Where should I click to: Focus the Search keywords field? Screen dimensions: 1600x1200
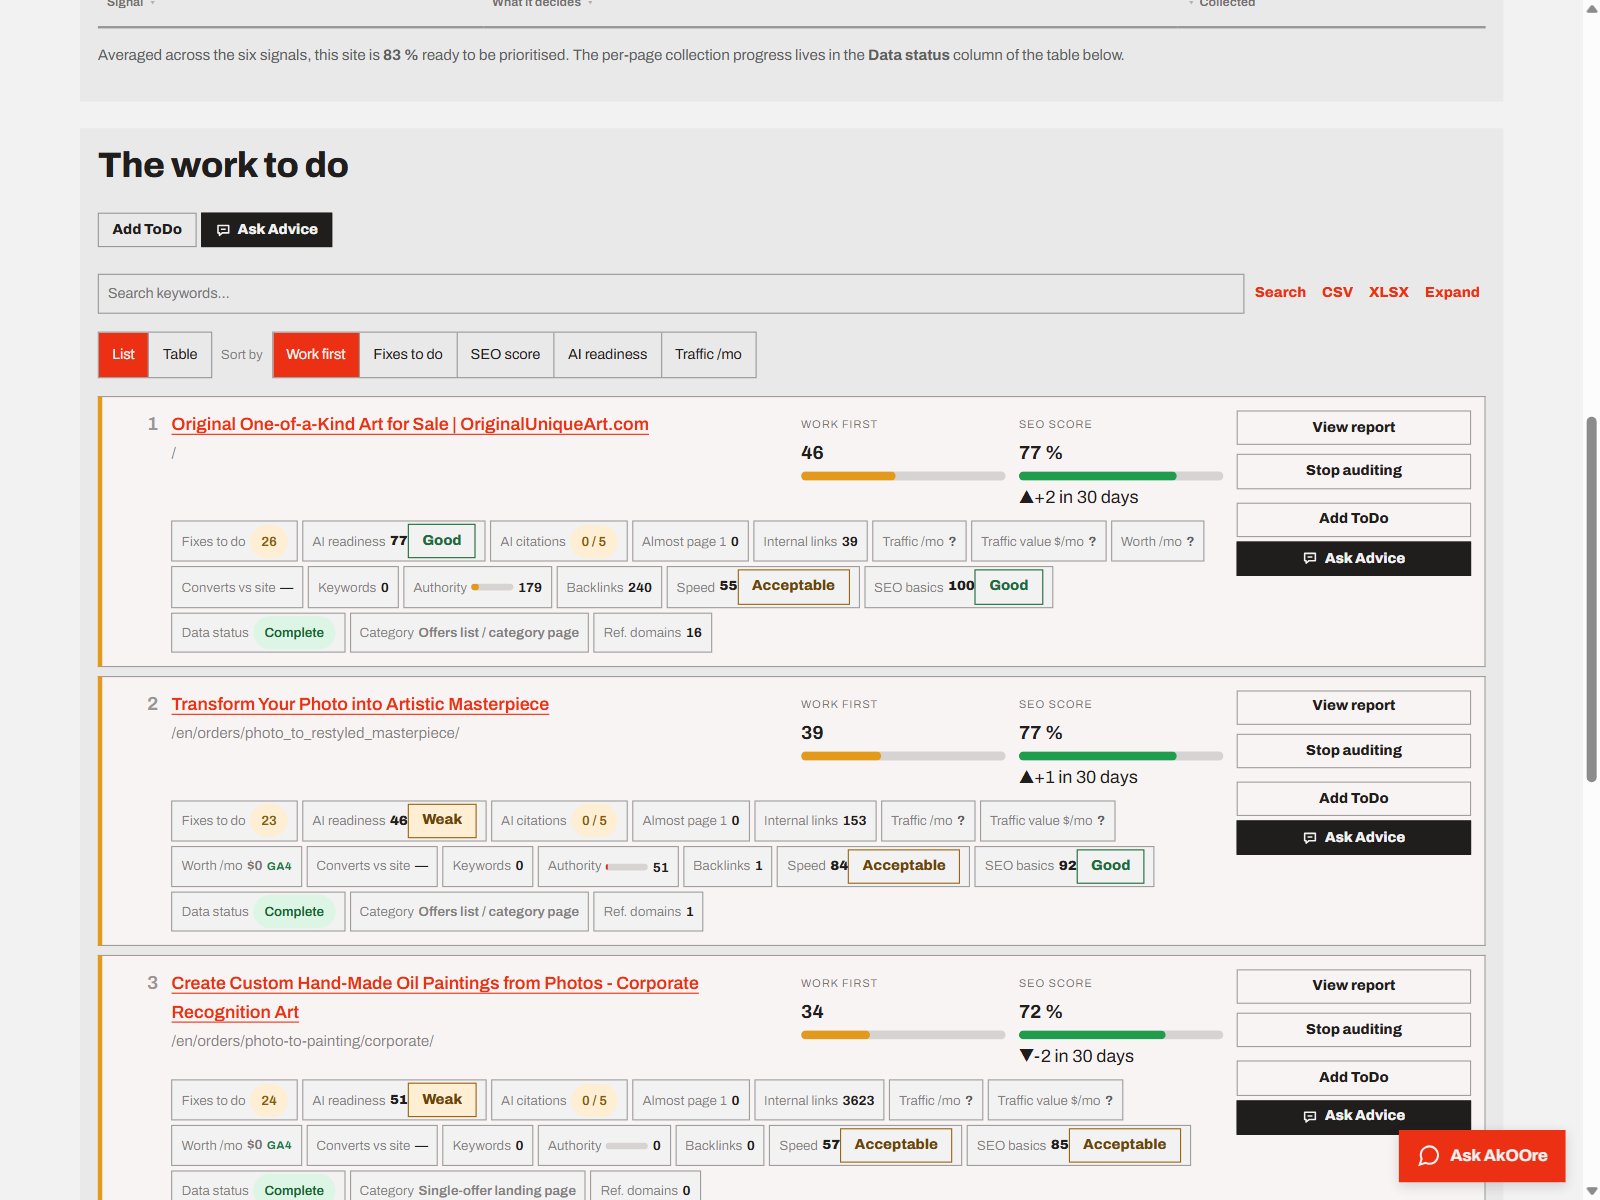(671, 294)
